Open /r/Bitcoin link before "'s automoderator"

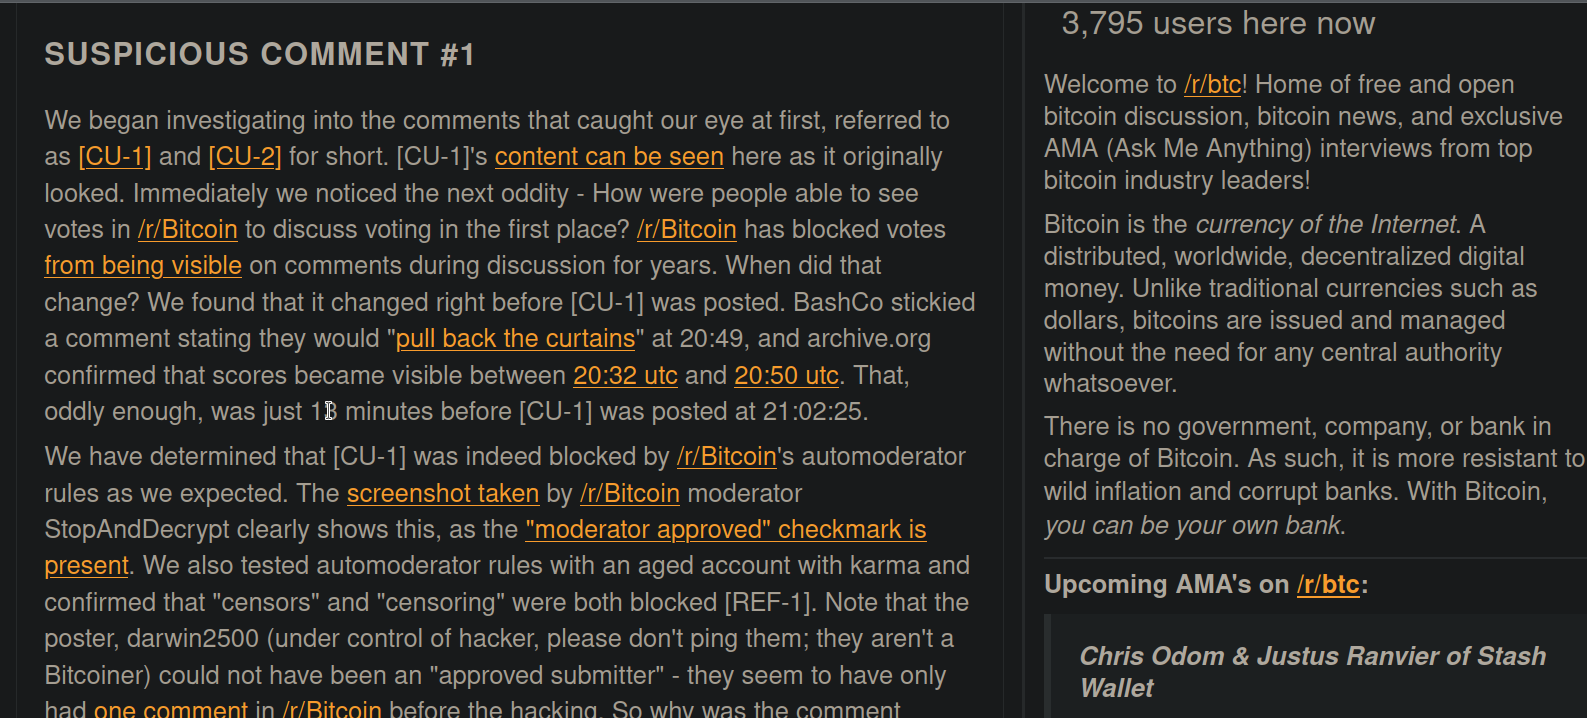[726, 457]
